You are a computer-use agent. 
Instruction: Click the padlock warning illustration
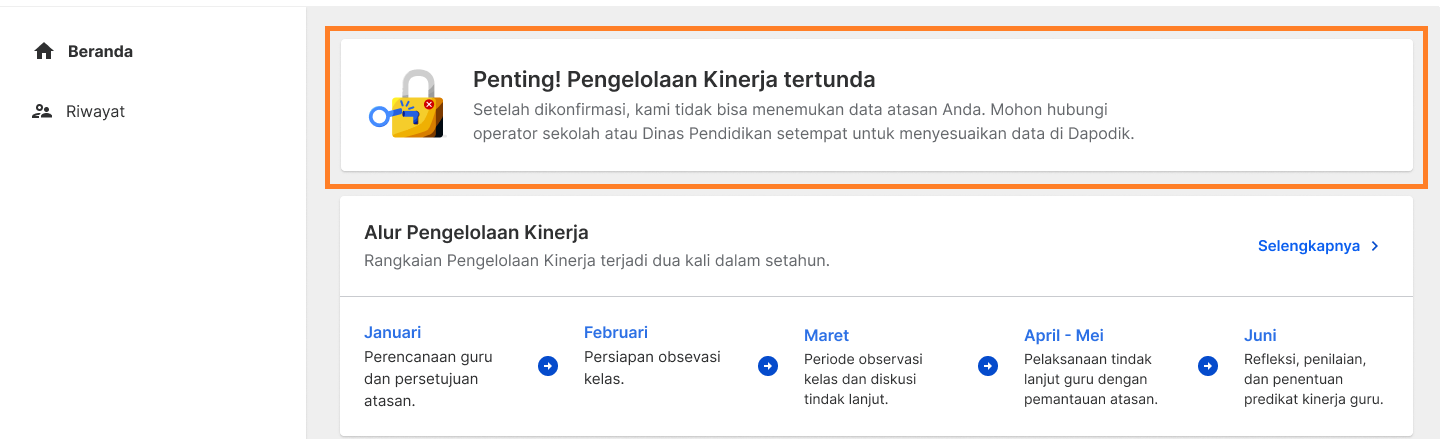point(407,104)
